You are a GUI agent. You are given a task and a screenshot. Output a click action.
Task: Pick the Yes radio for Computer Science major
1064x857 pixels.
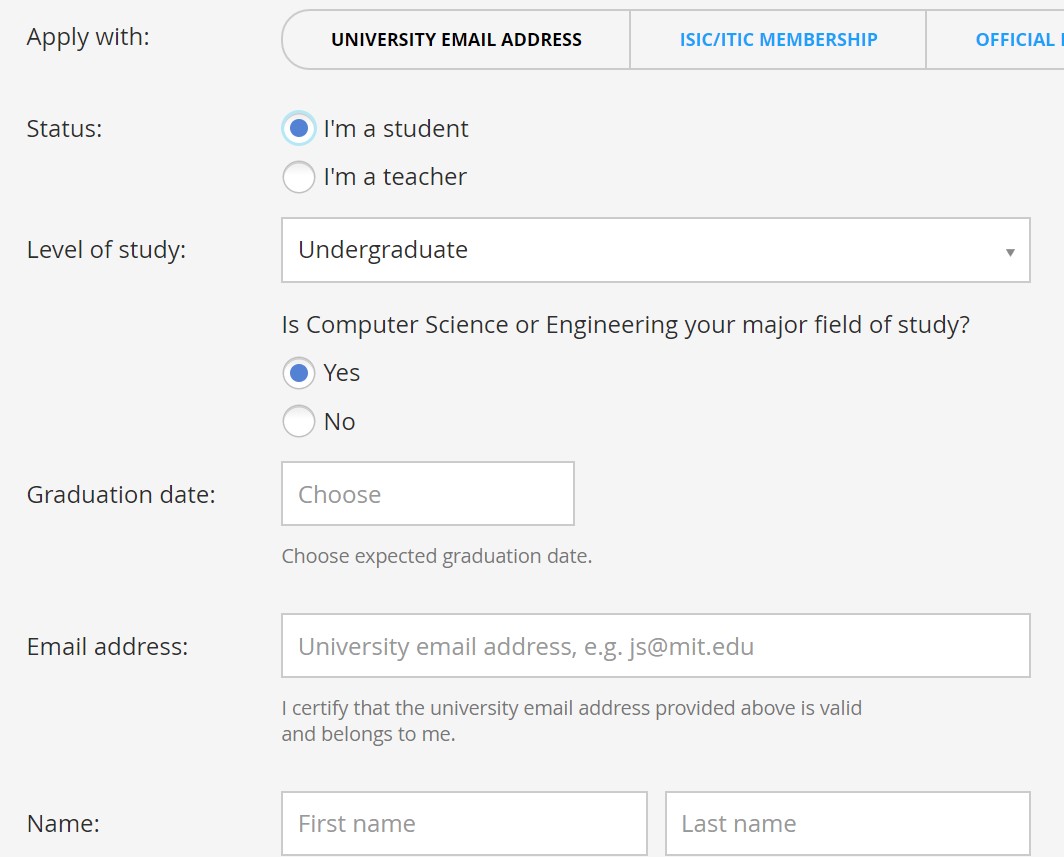pyautogui.click(x=298, y=373)
